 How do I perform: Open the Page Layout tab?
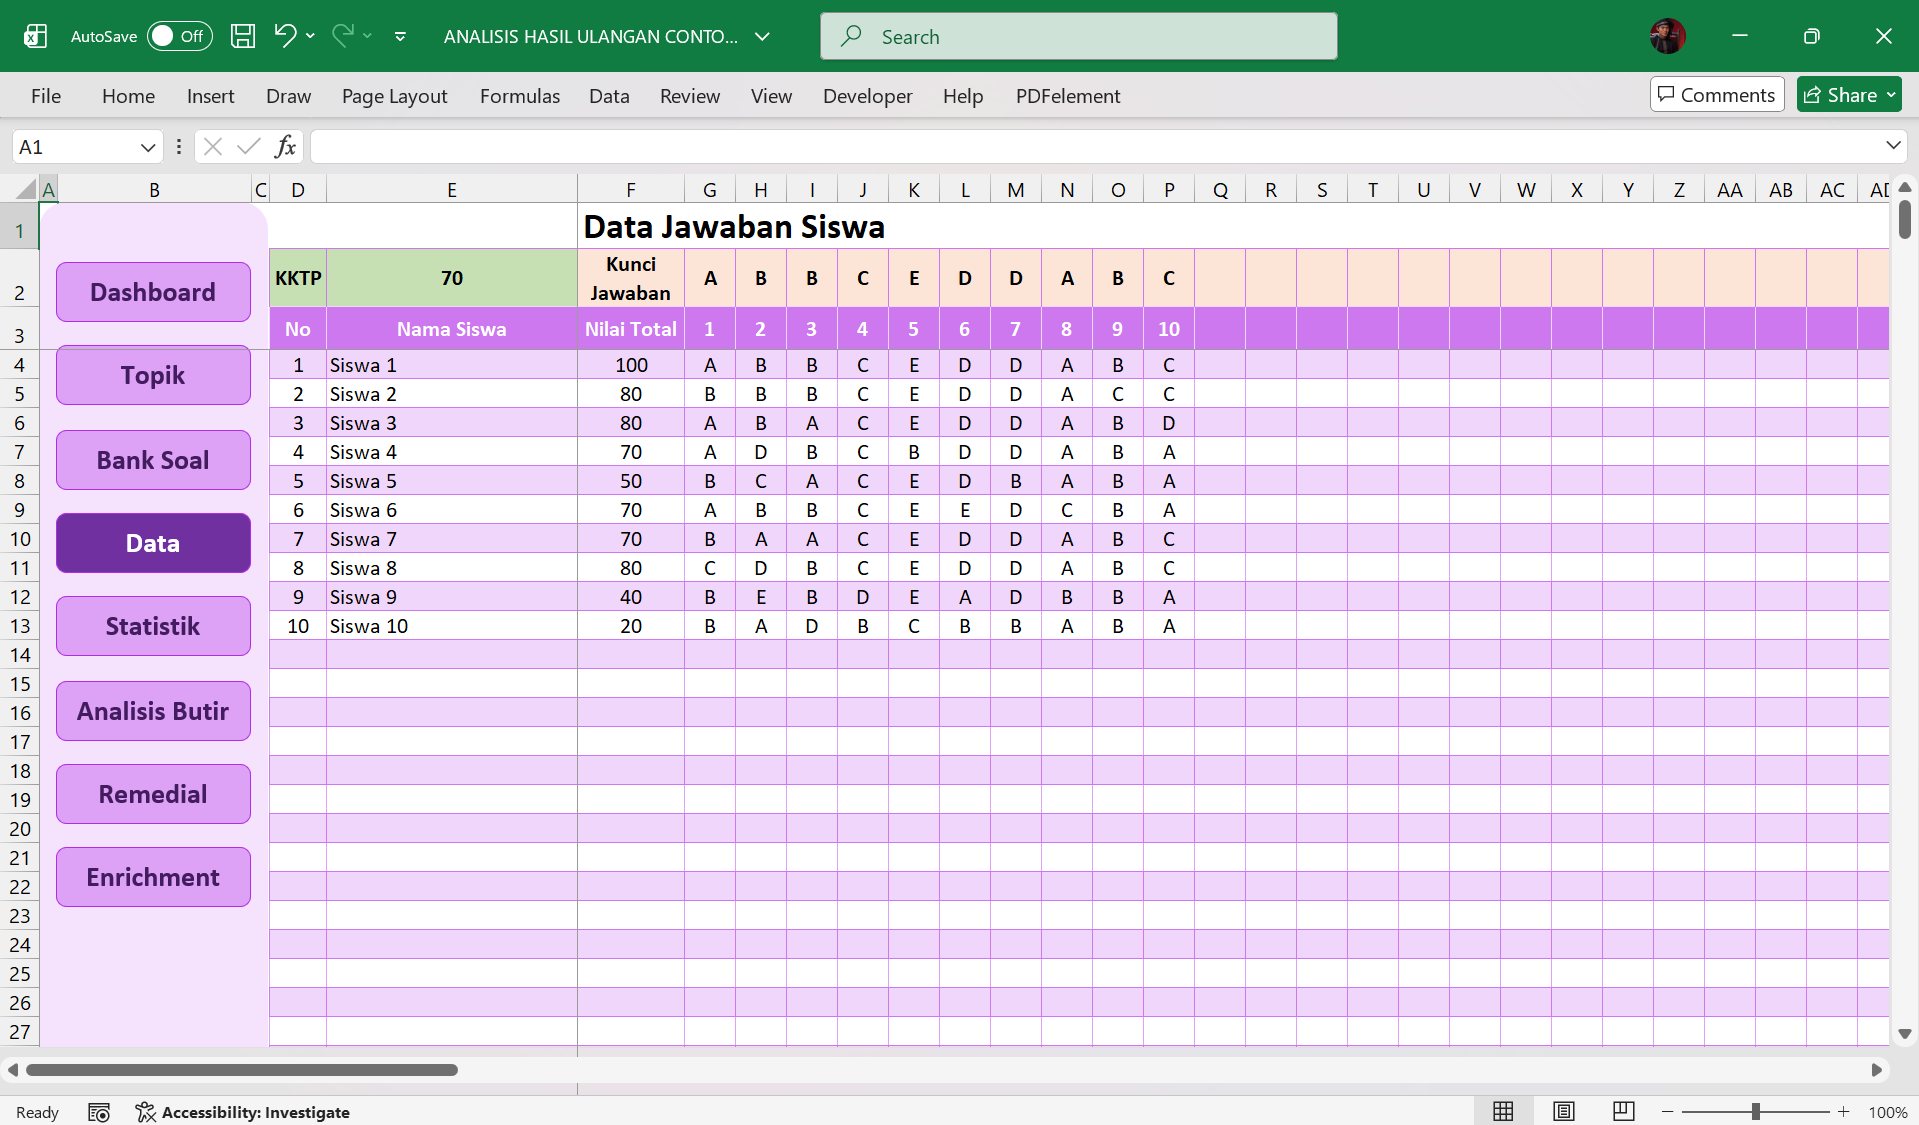tap(394, 96)
